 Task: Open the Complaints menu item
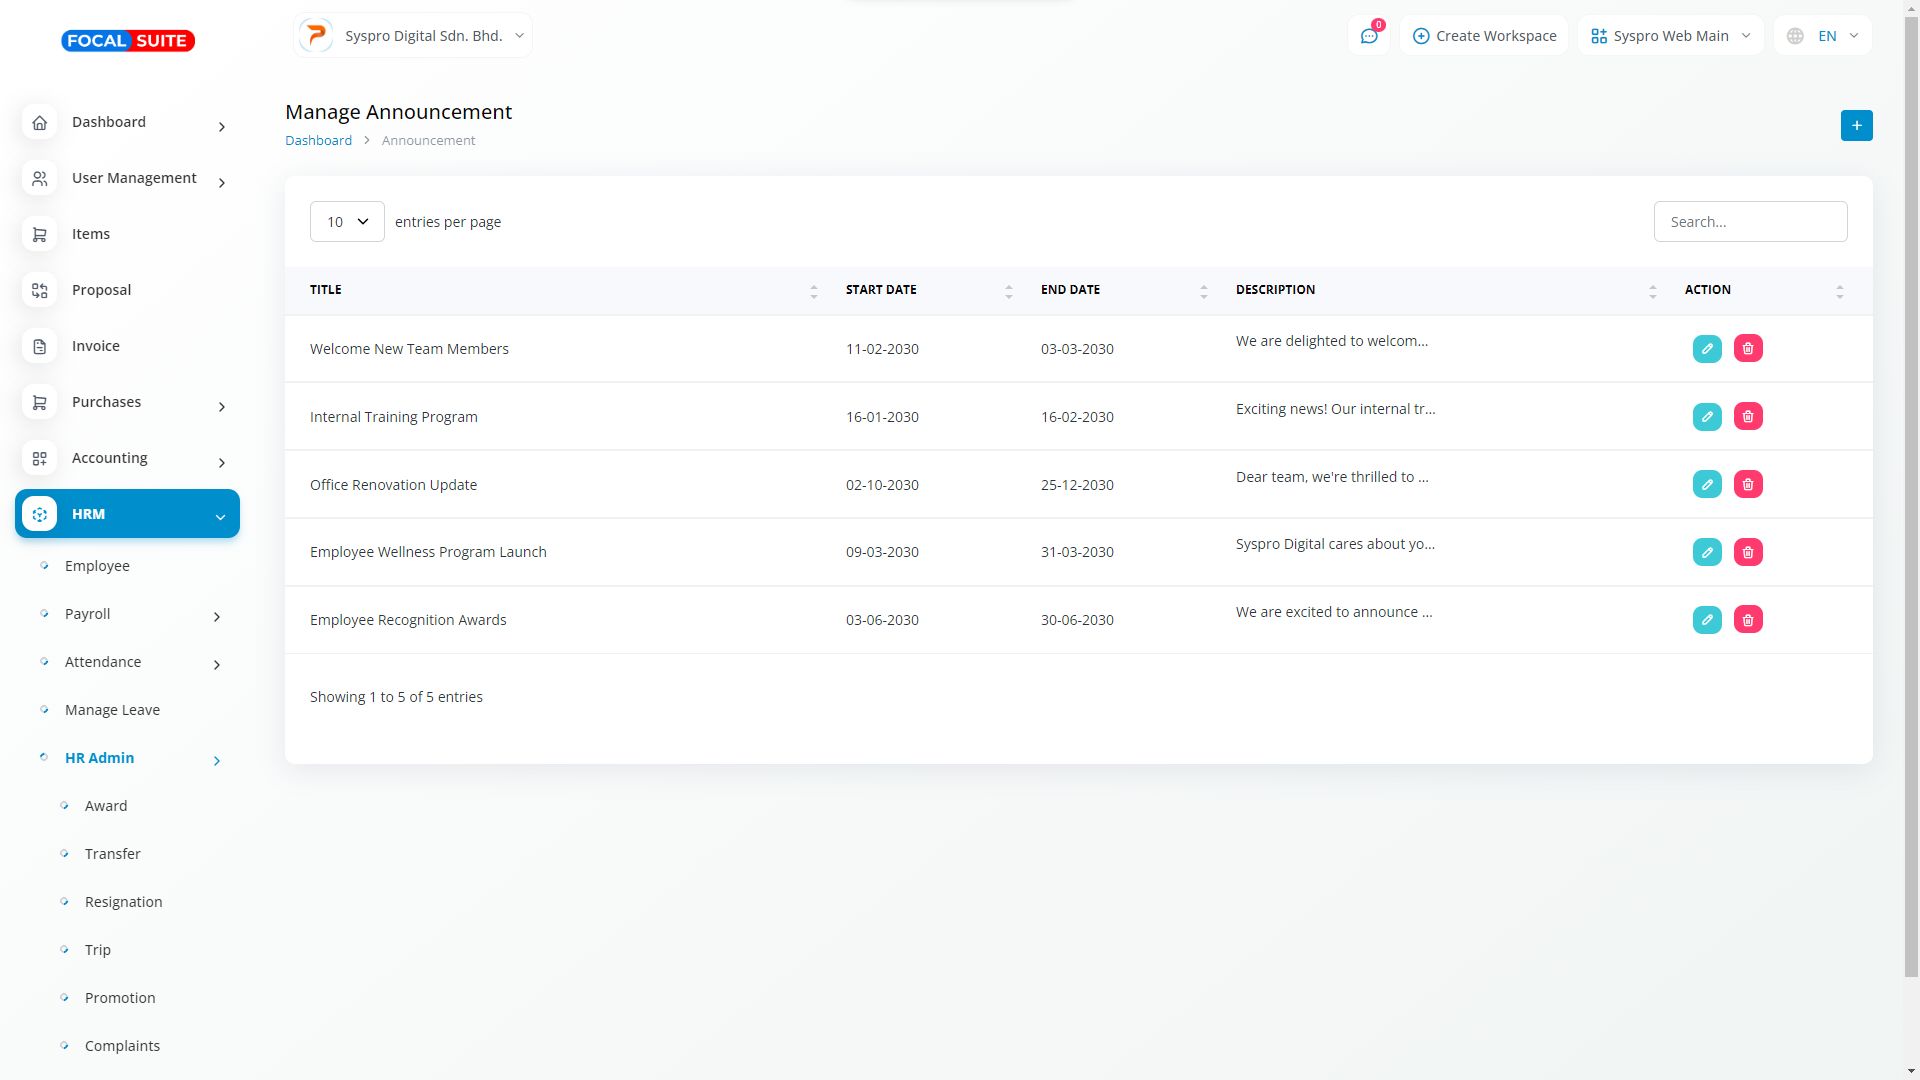[x=122, y=1046]
